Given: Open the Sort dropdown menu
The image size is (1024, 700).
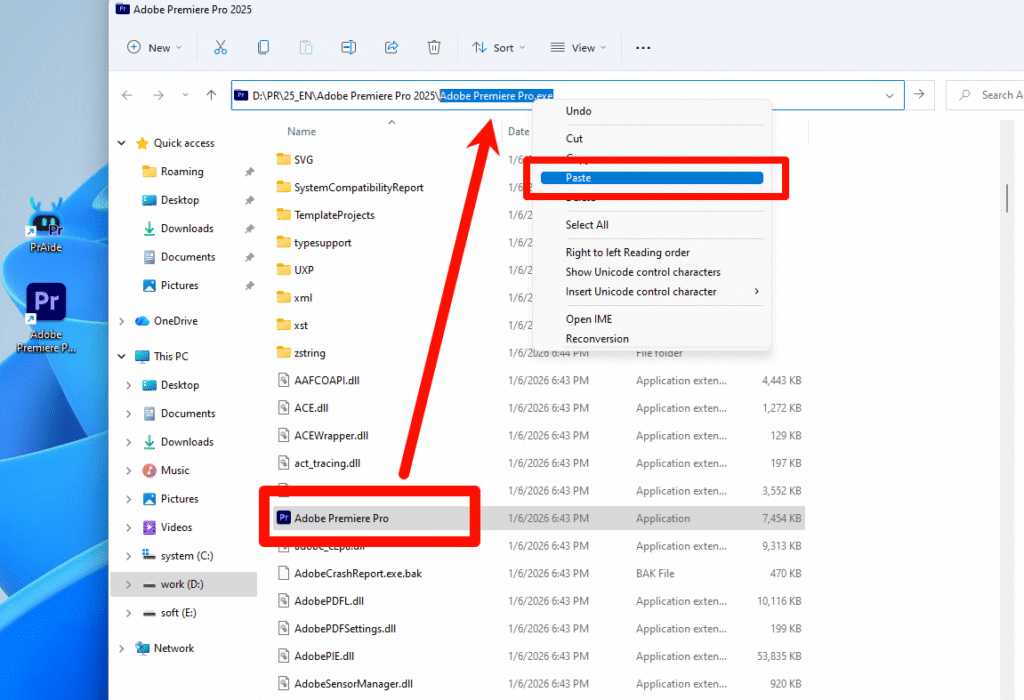Looking at the screenshot, I should [498, 47].
